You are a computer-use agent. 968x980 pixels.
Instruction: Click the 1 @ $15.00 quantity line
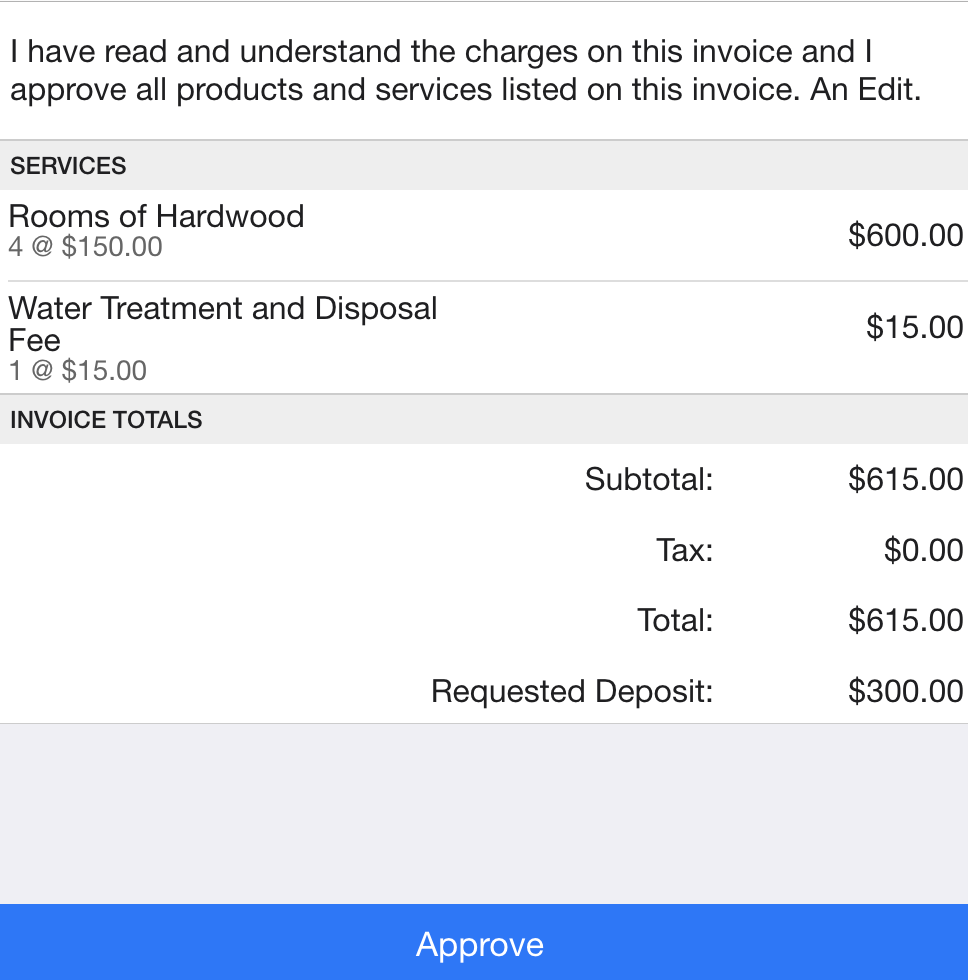pyautogui.click(x=77, y=371)
